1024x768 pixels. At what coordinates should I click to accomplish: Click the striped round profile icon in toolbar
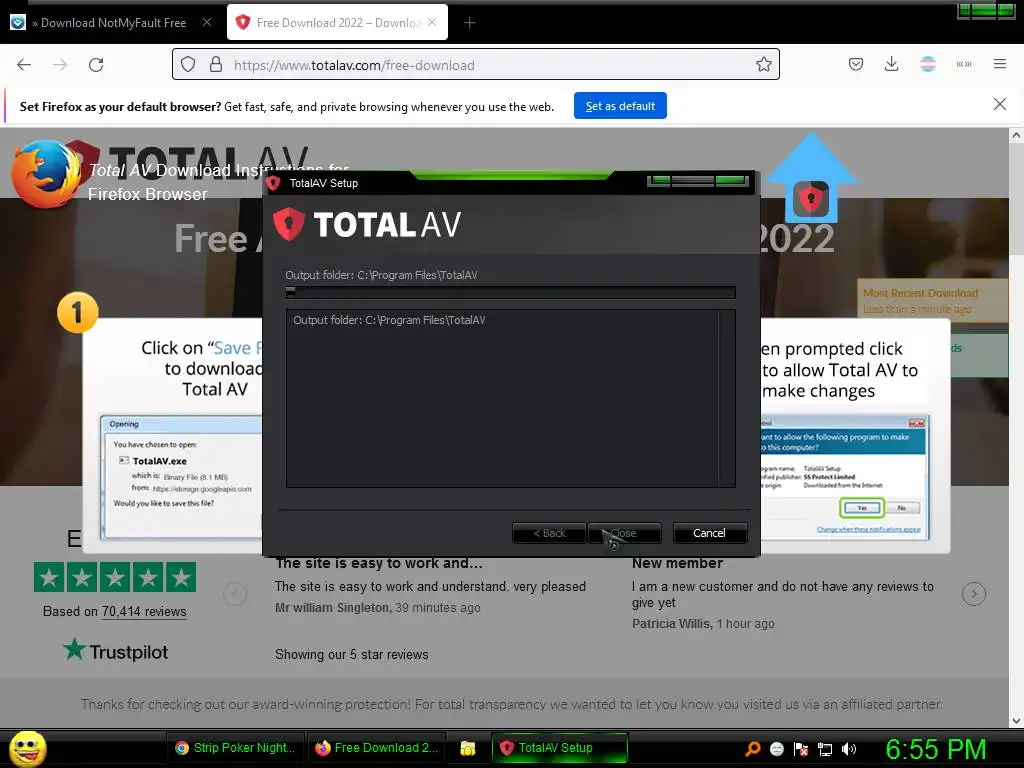tap(928, 64)
